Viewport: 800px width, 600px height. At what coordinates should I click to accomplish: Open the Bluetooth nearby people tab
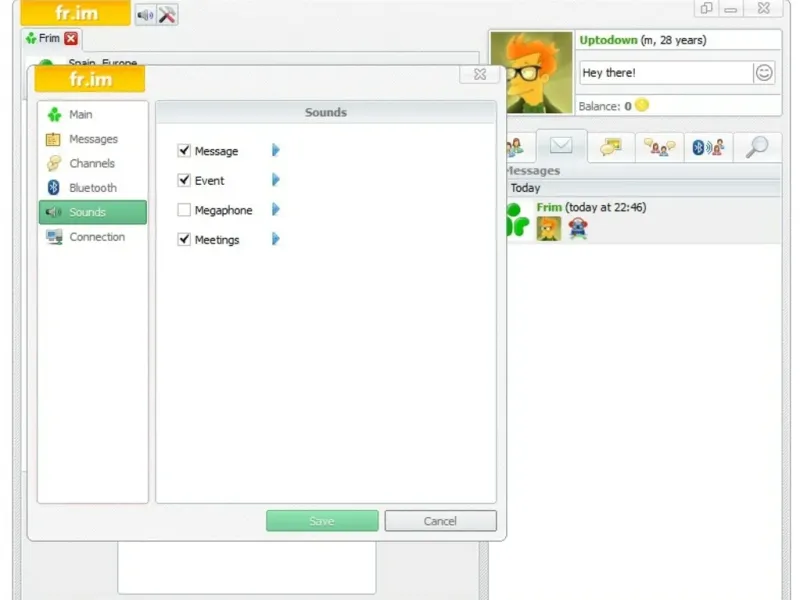(708, 147)
